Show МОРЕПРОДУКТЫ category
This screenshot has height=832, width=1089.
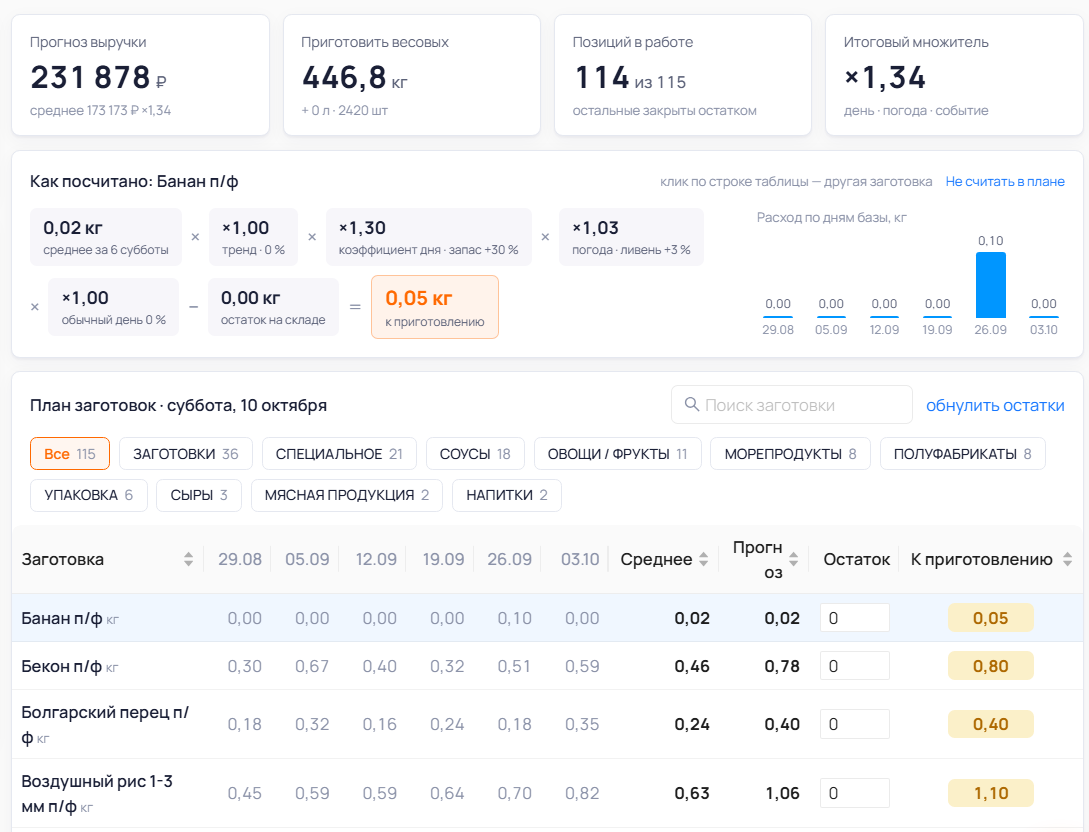pos(790,454)
